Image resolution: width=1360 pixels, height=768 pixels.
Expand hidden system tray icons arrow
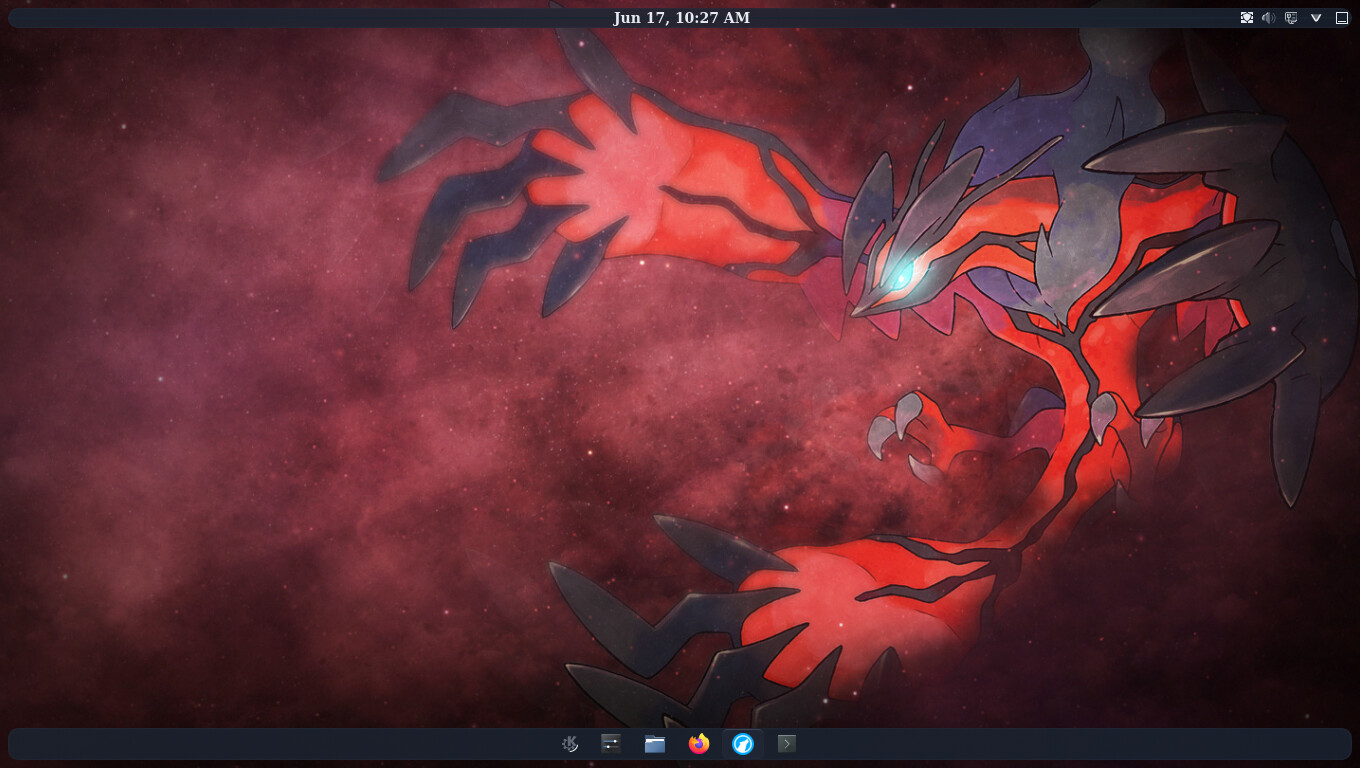(x=1316, y=18)
